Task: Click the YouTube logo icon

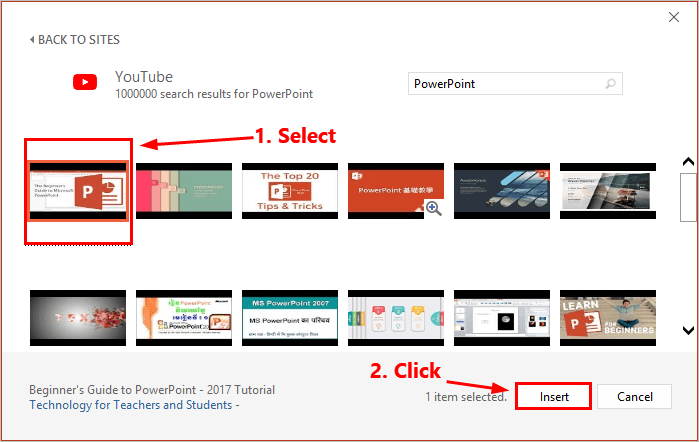Action: (85, 84)
